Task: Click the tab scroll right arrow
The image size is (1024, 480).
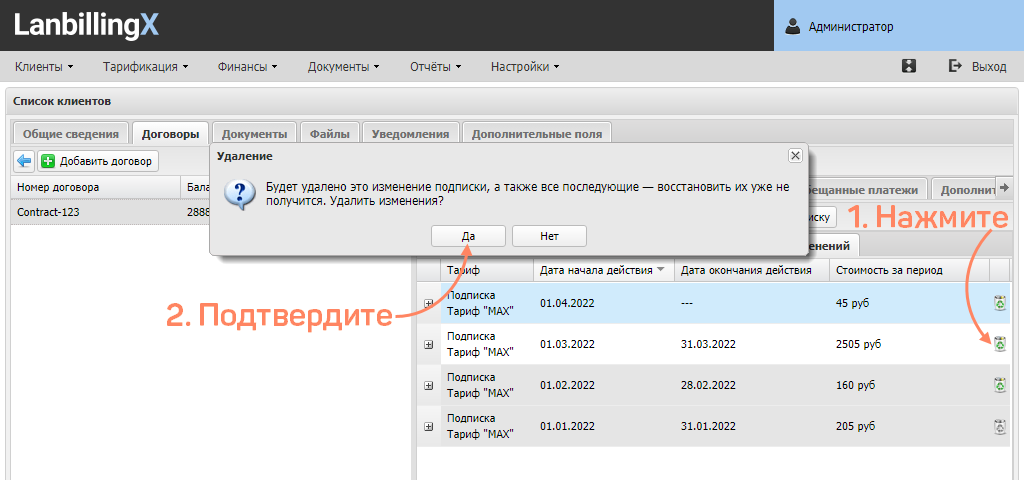Action: pyautogui.click(x=1002, y=188)
